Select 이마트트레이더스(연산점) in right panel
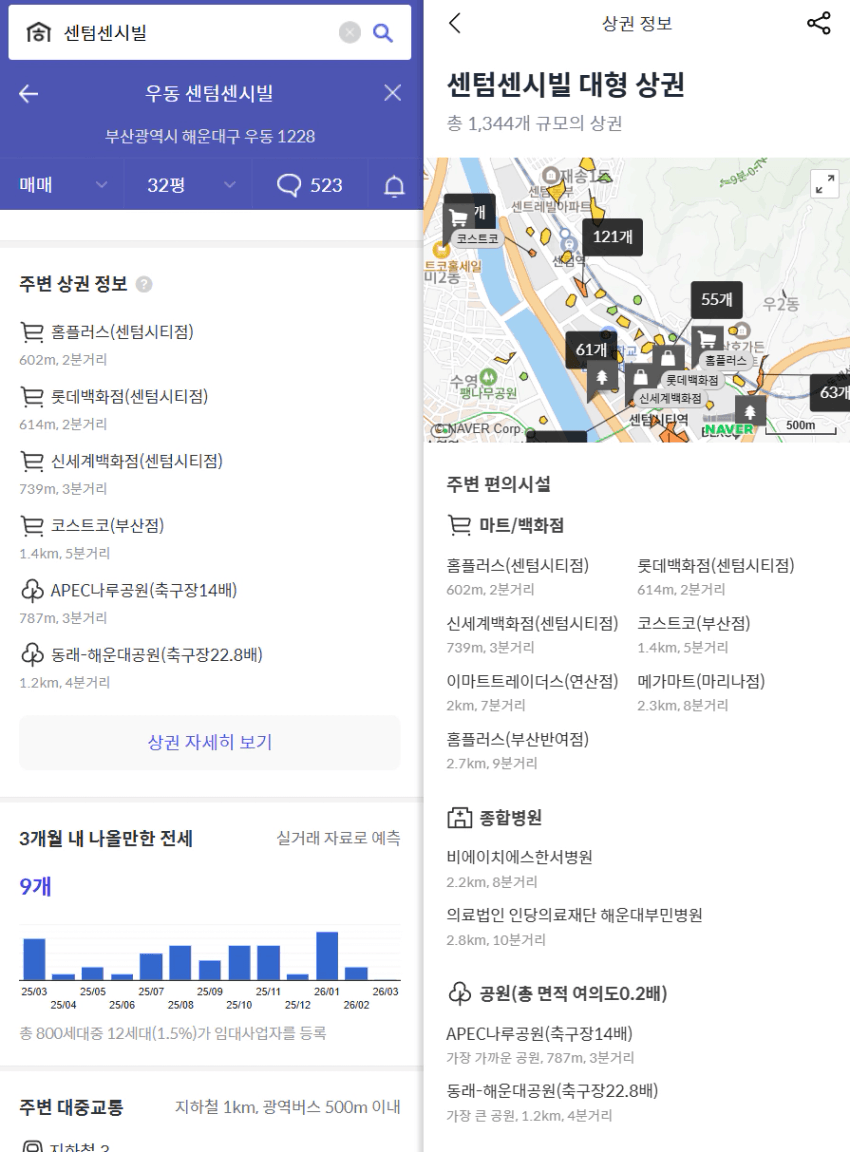 click(533, 681)
